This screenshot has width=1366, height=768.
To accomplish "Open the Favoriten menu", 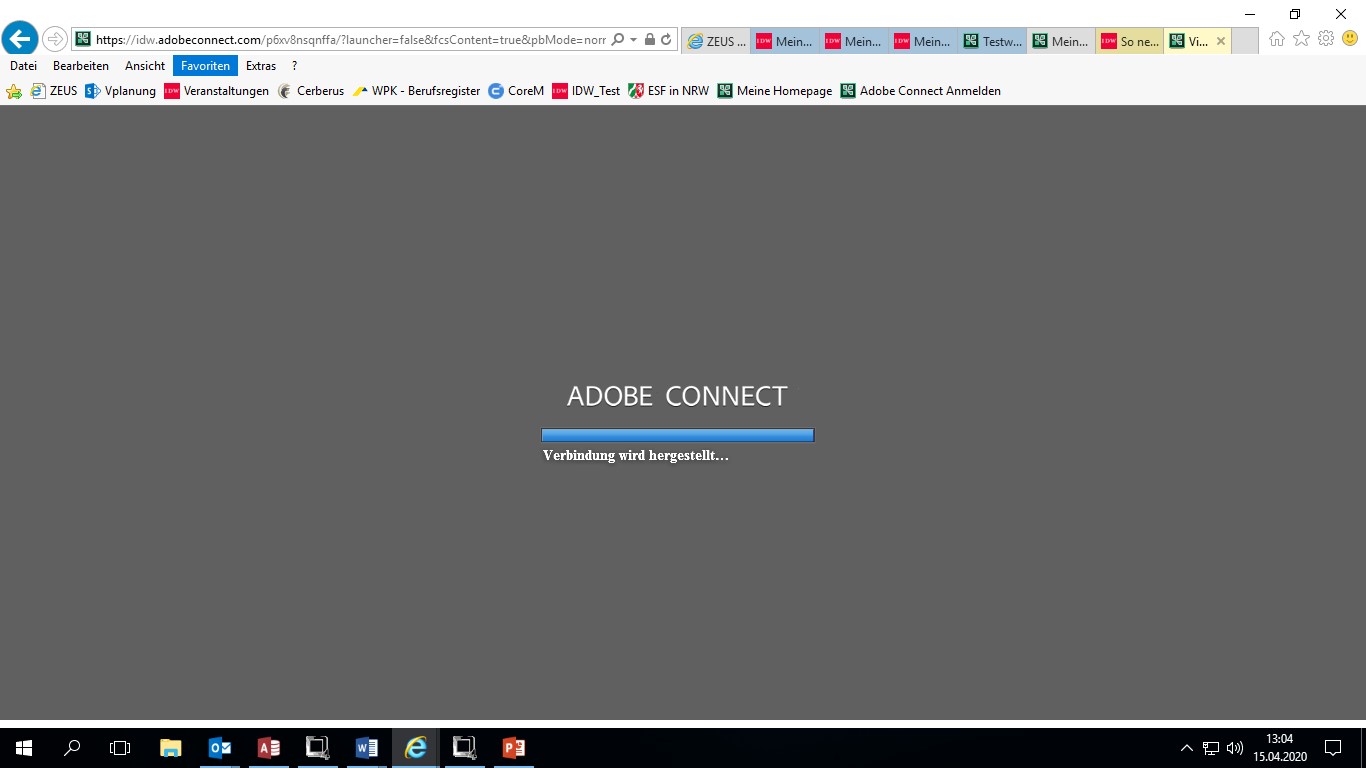I will click(205, 66).
